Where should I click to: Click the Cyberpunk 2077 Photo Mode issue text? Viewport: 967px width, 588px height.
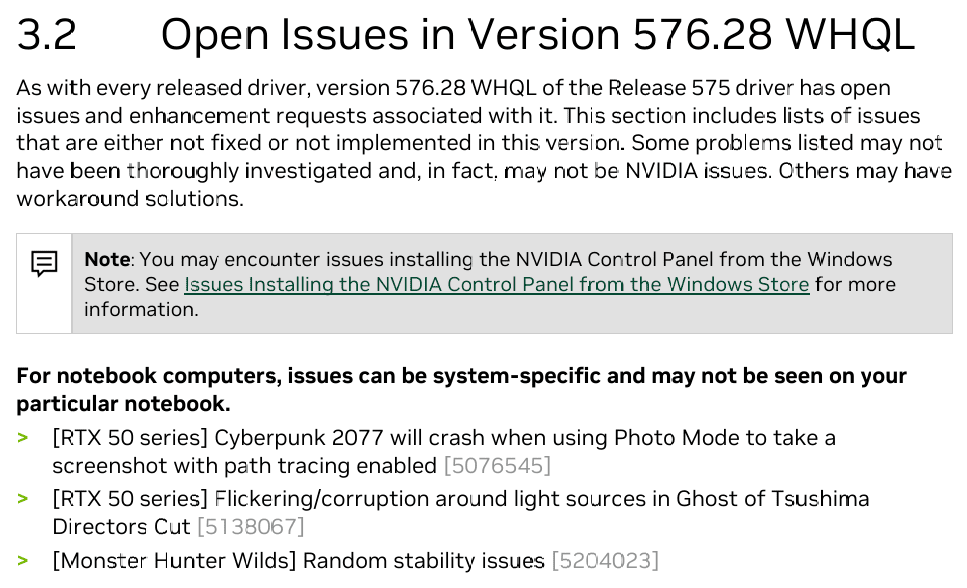click(444, 452)
